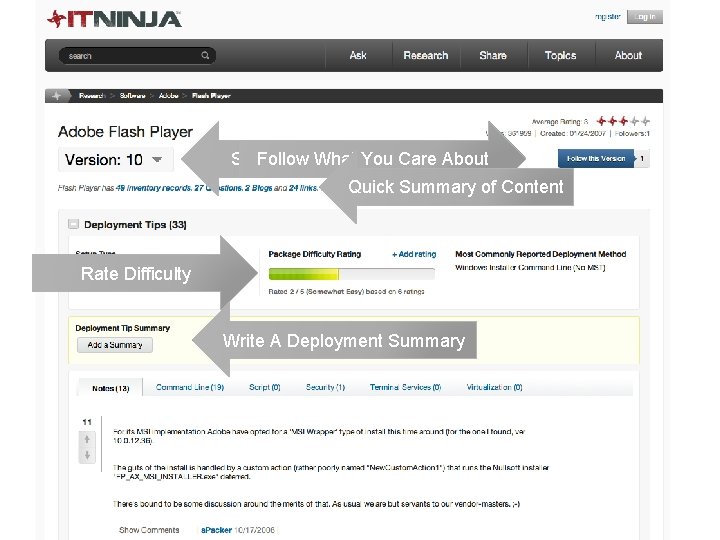Open the Ask menu
The width and height of the screenshot is (720, 540).
coord(358,55)
